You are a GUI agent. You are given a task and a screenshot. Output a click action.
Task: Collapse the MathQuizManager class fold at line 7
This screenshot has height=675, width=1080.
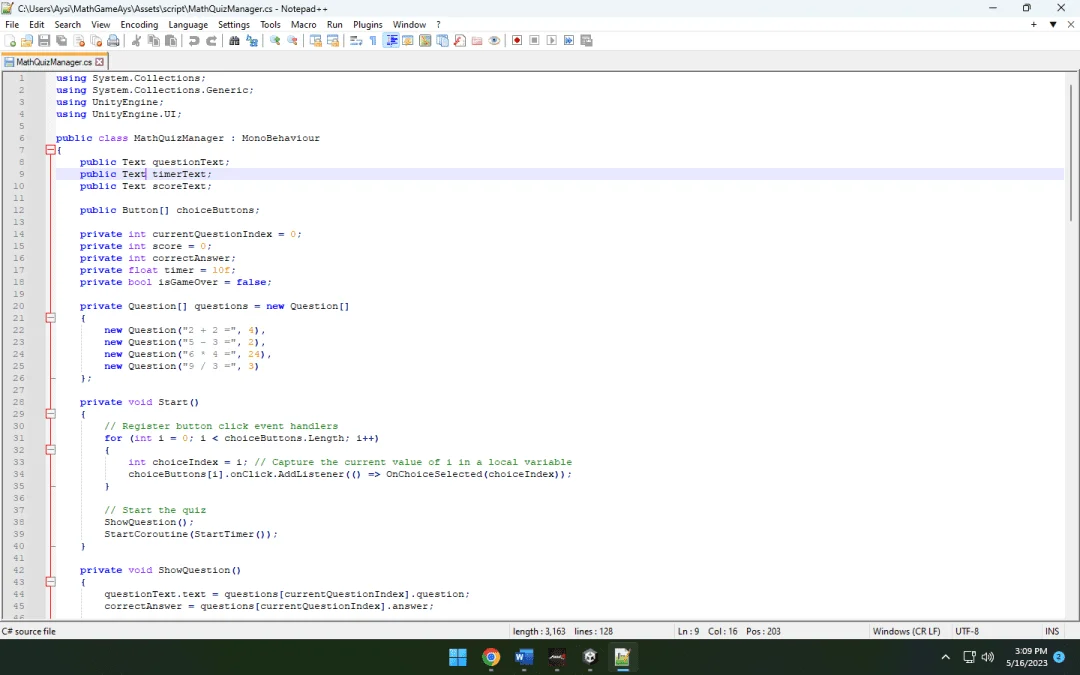tap(50, 149)
